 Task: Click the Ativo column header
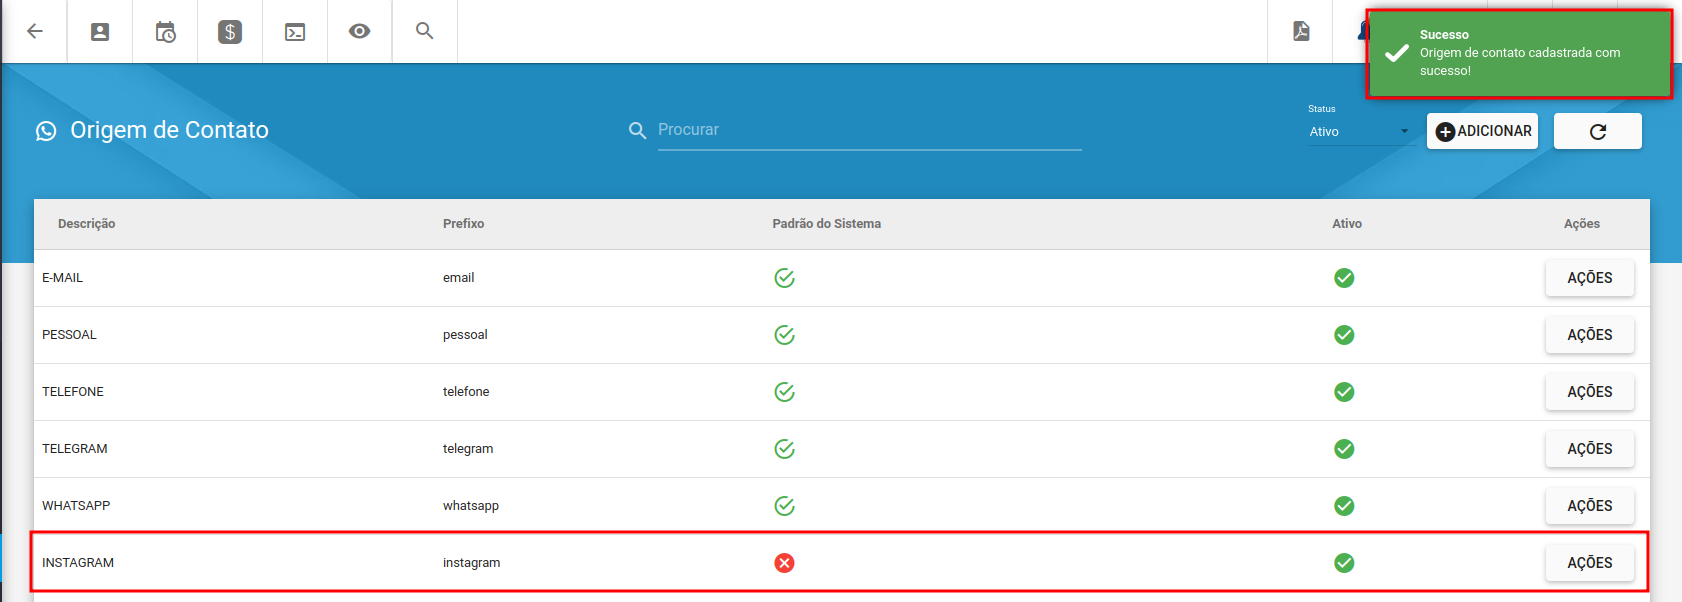coord(1347,224)
